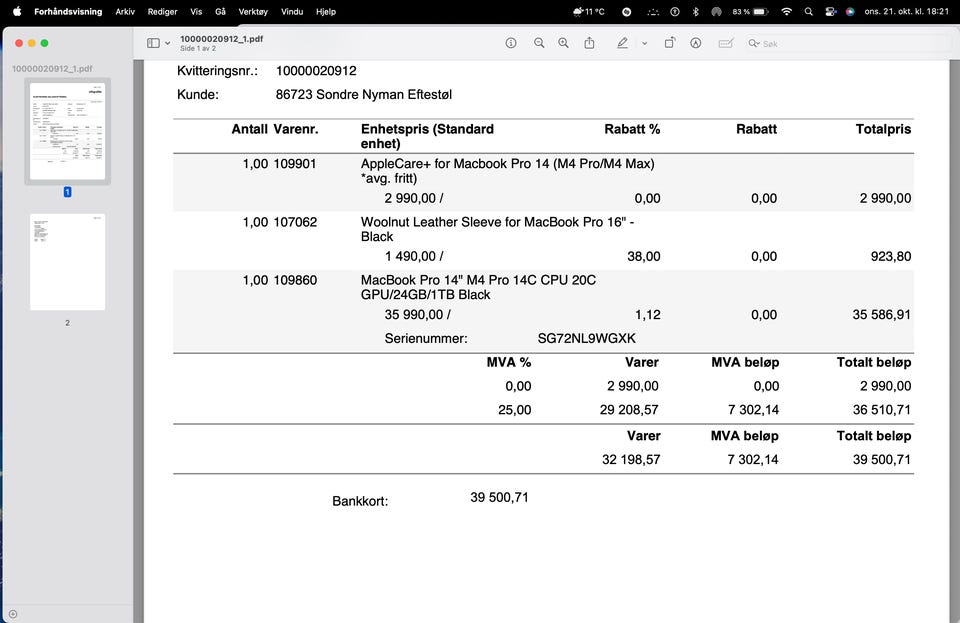
Task: Open the Forhåndsvisning app menu
Action: pos(68,12)
